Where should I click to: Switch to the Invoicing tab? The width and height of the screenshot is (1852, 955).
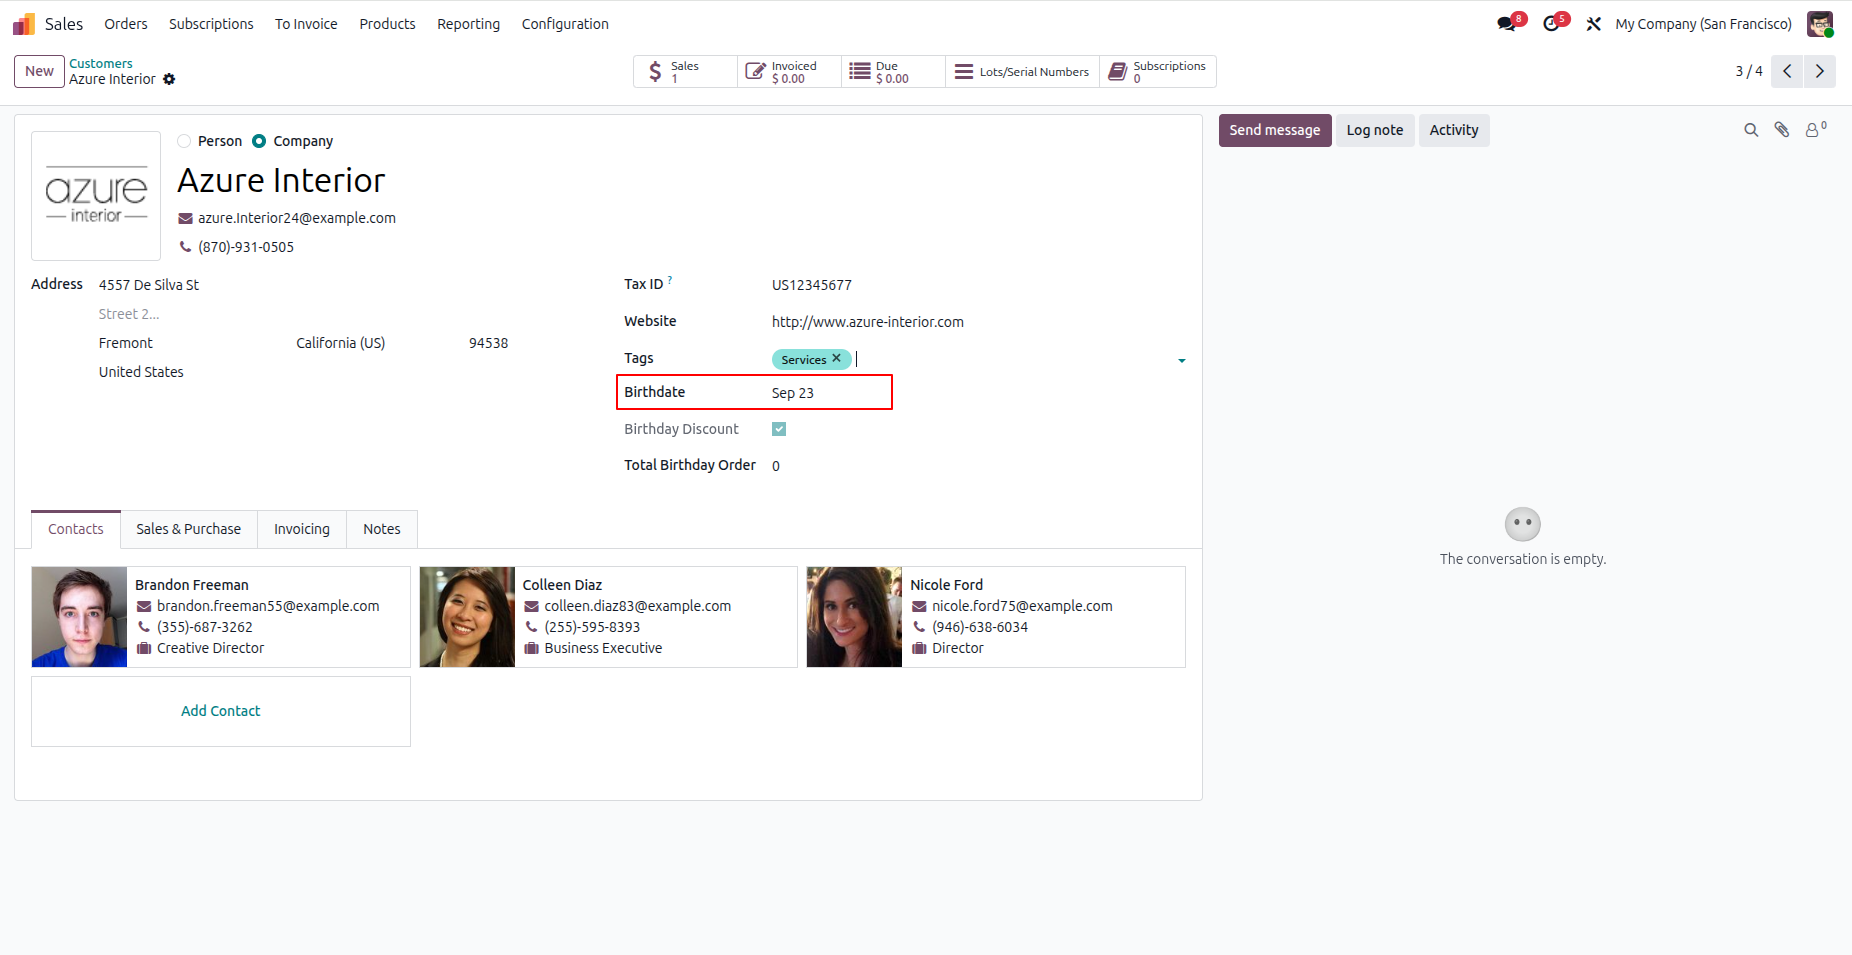tap(302, 529)
